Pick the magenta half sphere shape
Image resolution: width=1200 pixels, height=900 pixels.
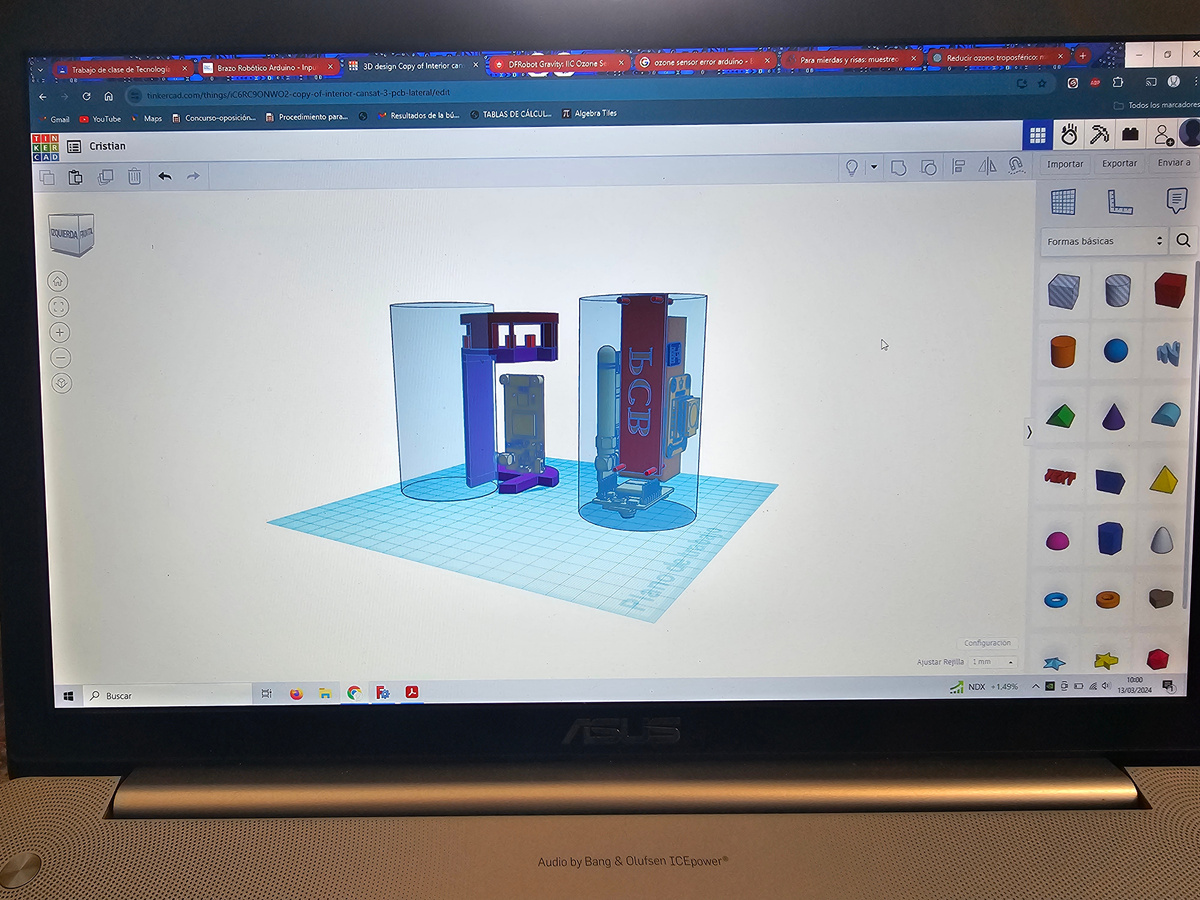tap(1057, 541)
